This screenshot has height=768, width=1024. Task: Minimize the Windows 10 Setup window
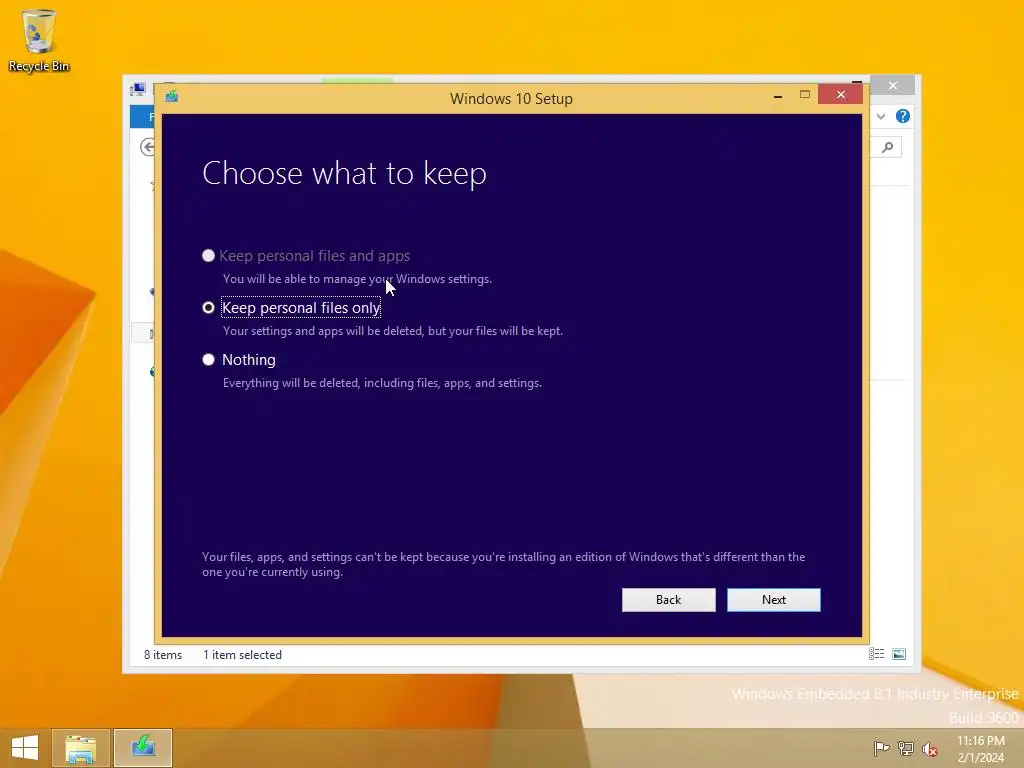coord(778,96)
